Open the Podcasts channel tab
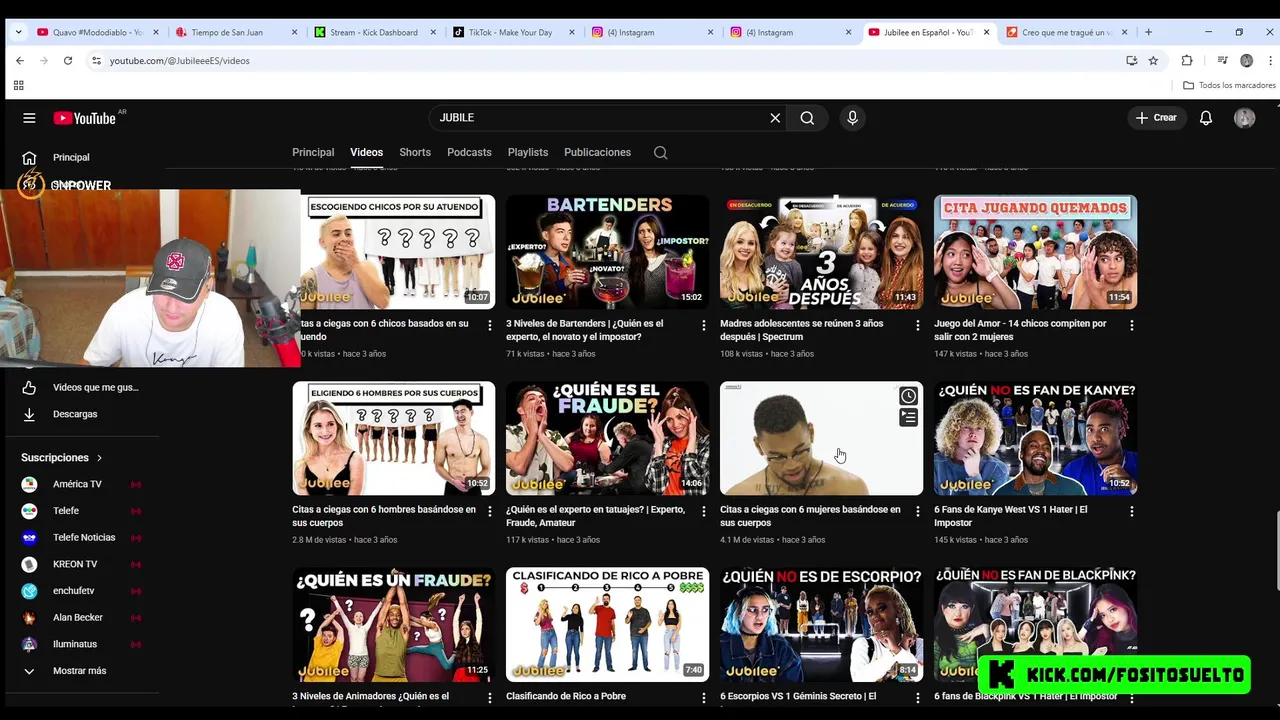 tap(469, 153)
